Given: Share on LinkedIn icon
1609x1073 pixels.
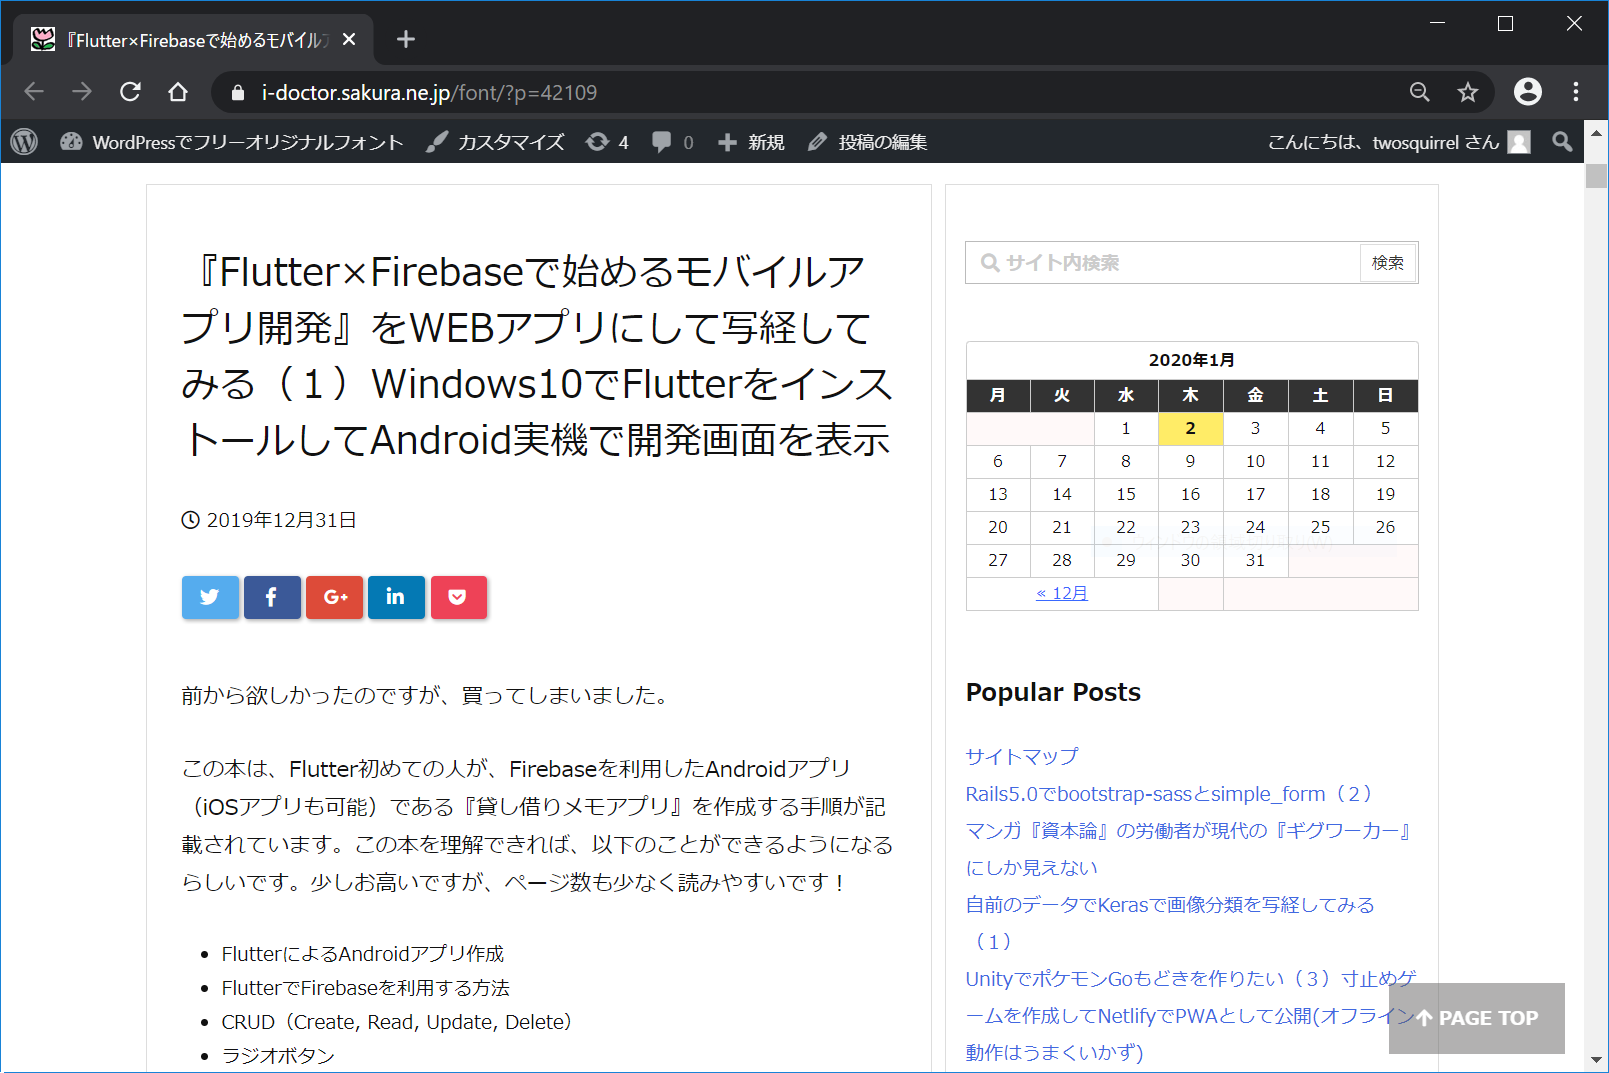Looking at the screenshot, I should coord(396,597).
